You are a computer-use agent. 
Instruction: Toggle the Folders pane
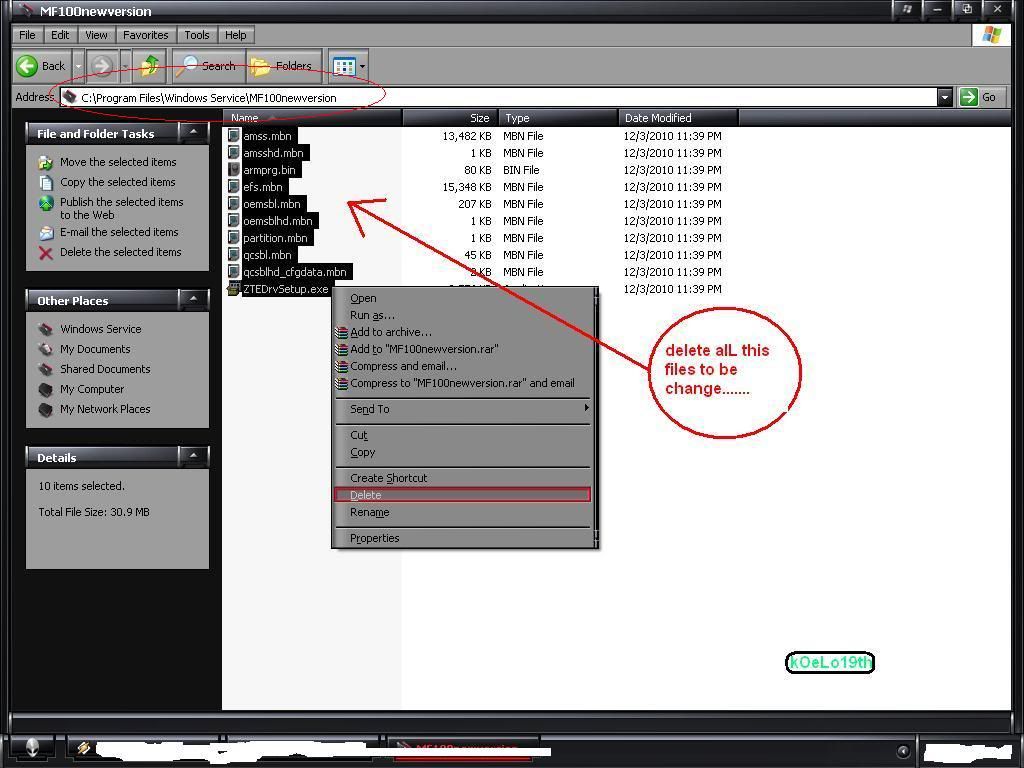point(283,66)
